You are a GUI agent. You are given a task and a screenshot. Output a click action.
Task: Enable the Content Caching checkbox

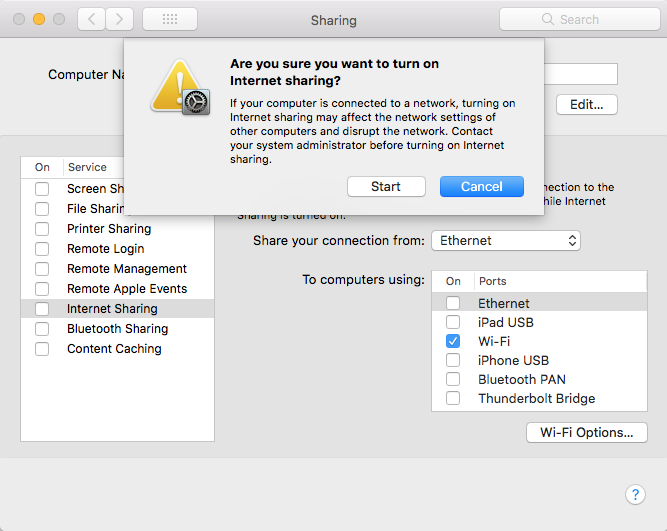[42, 349]
